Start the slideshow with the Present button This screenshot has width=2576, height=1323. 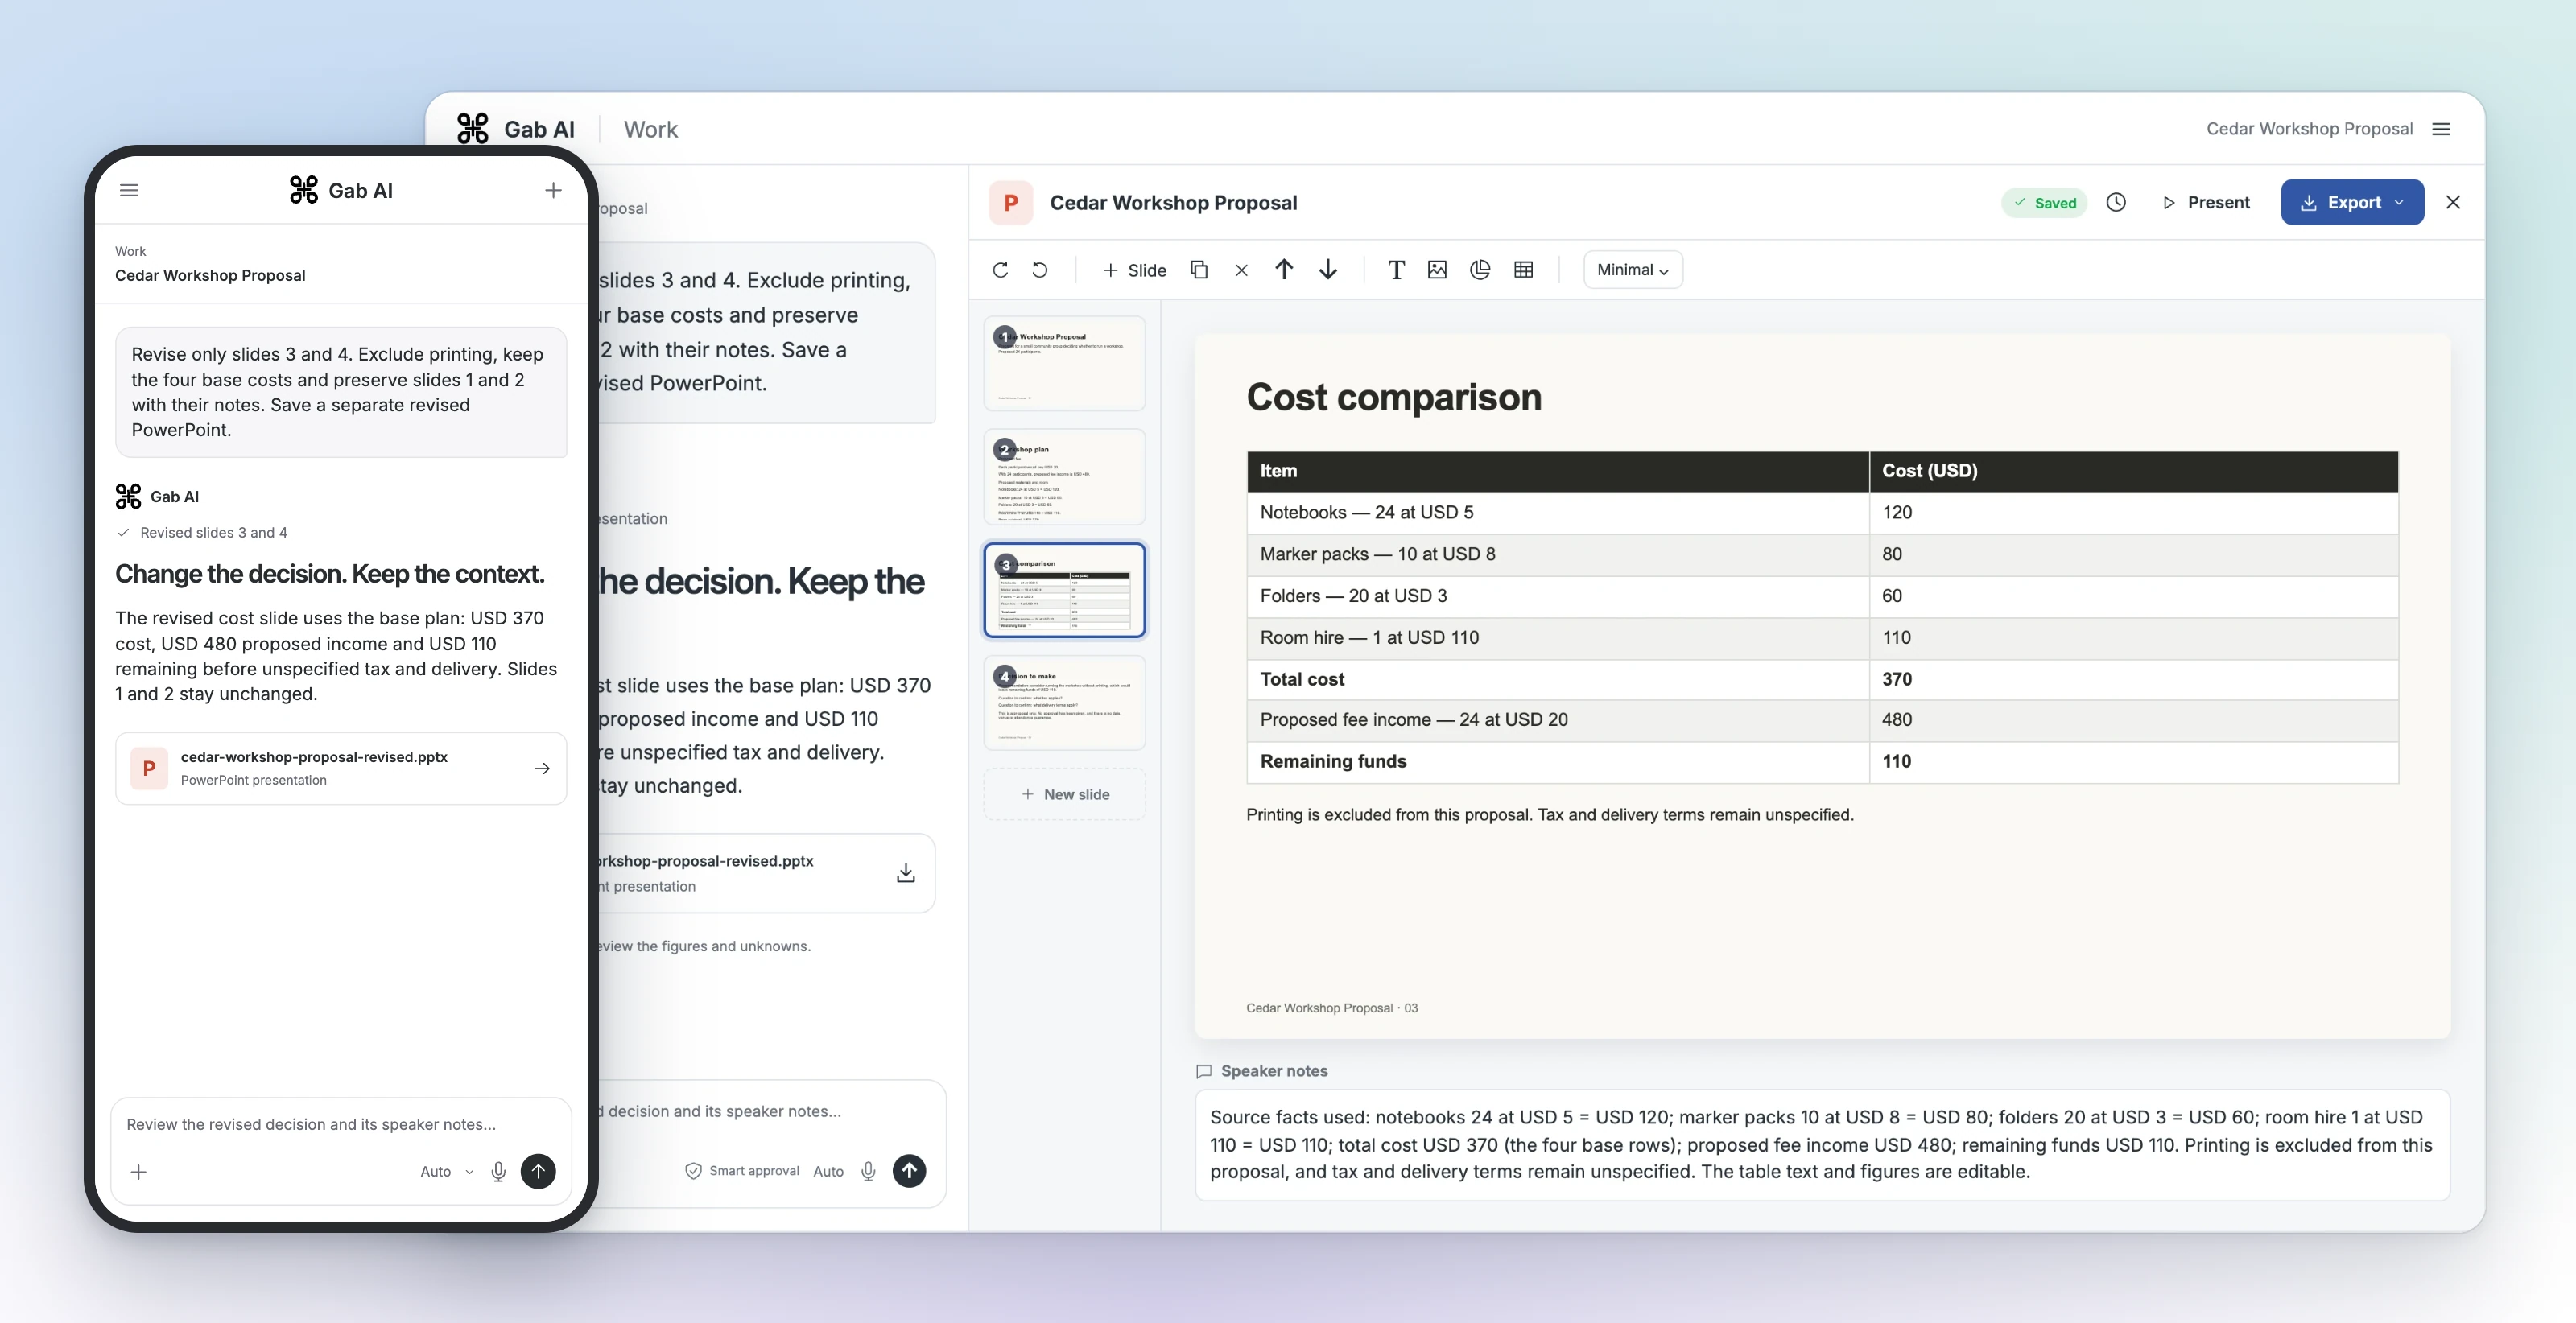[x=2206, y=202]
